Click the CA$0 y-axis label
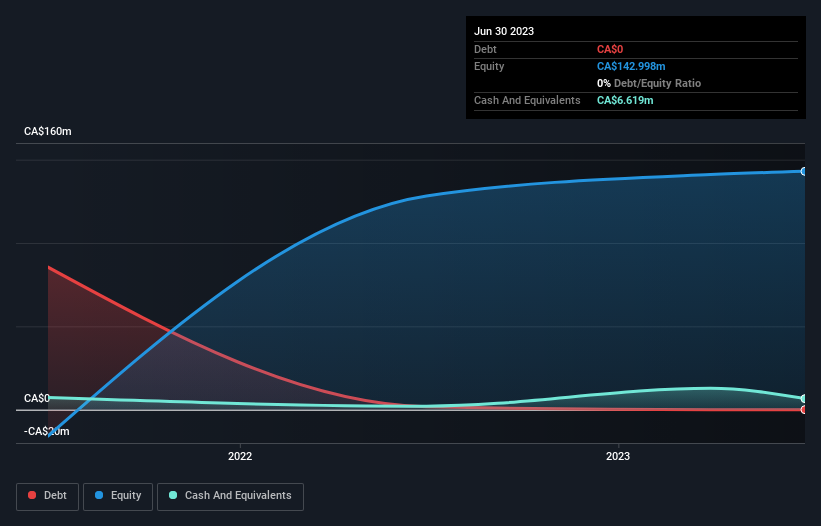The height and width of the screenshot is (526, 821). tap(37, 398)
